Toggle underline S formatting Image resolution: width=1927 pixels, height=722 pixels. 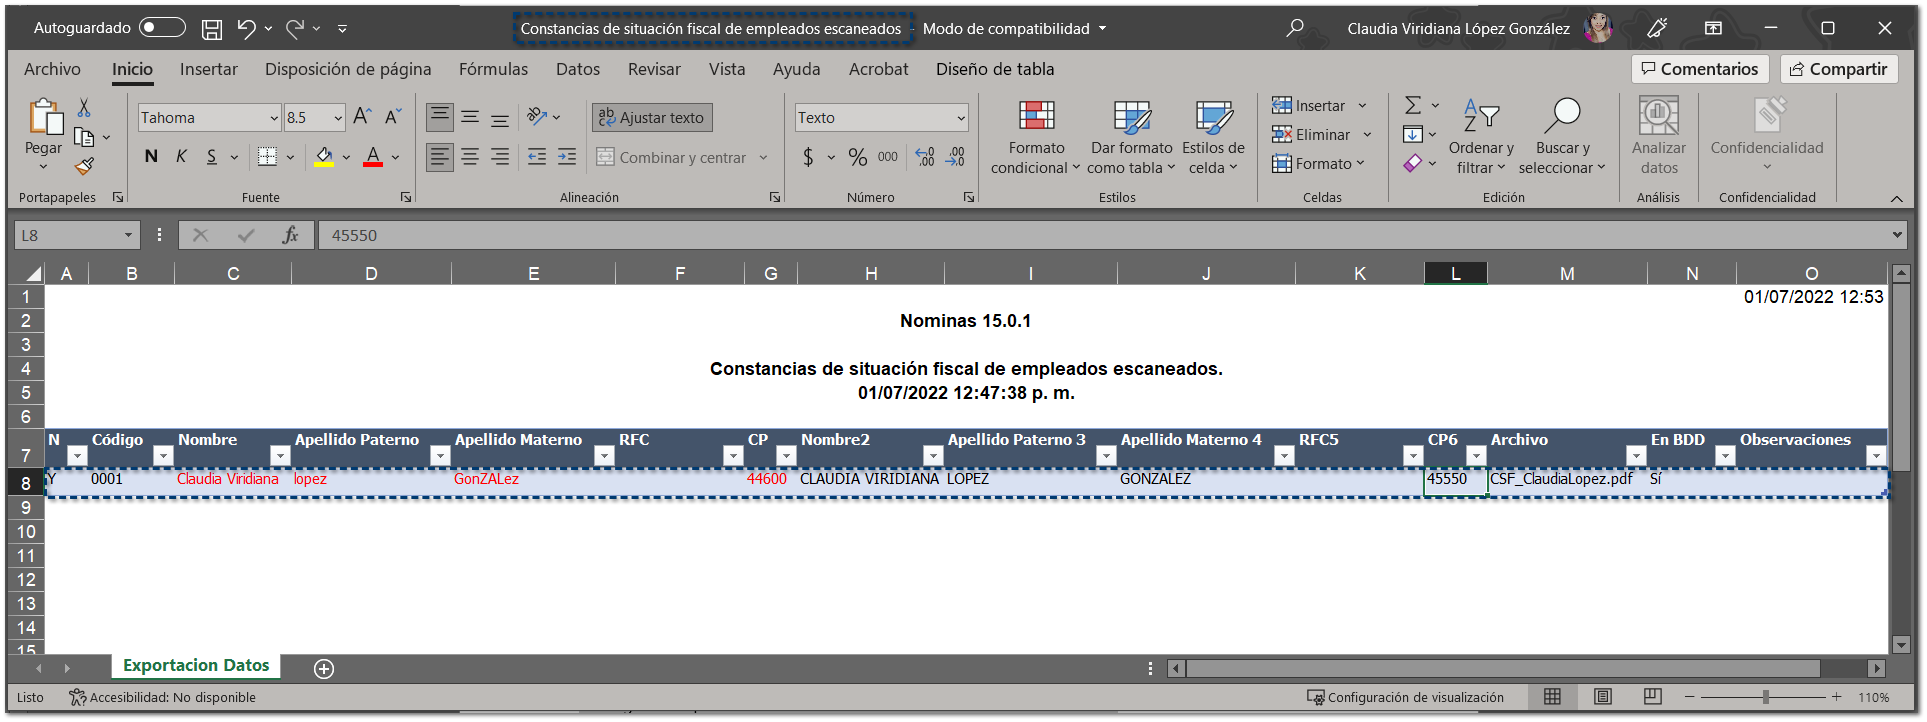[x=212, y=157]
